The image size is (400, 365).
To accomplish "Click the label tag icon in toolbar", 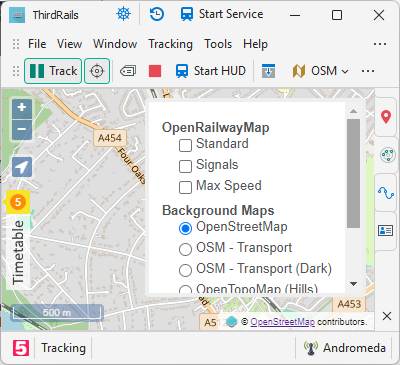I will 128,71.
